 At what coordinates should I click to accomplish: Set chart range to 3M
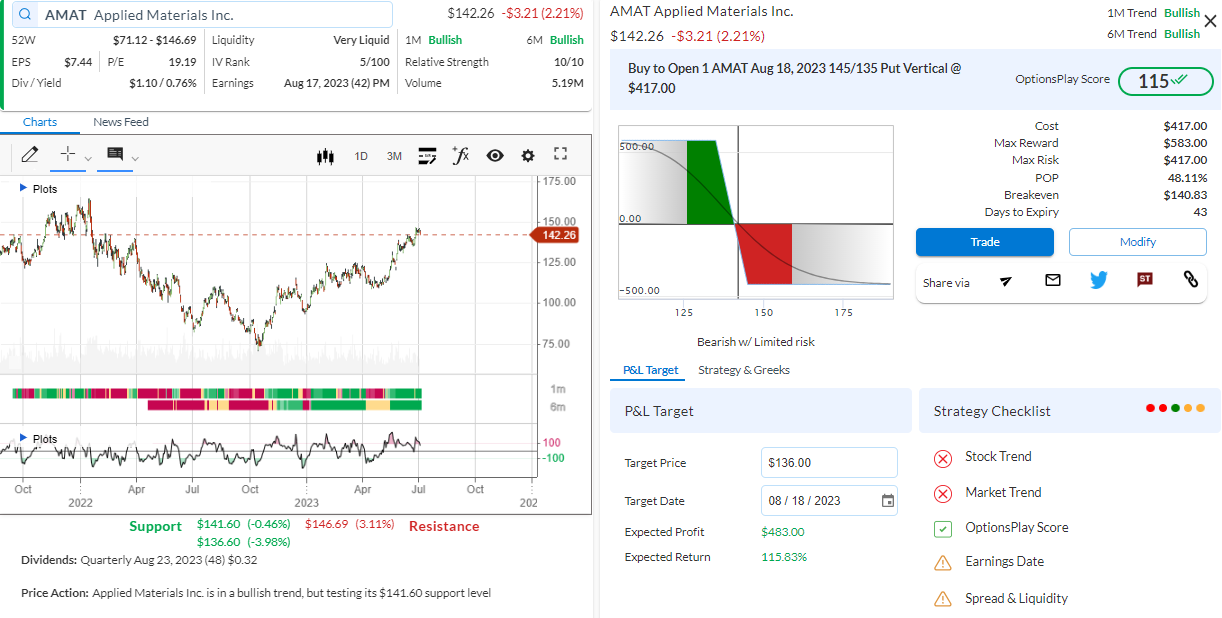pyautogui.click(x=394, y=156)
